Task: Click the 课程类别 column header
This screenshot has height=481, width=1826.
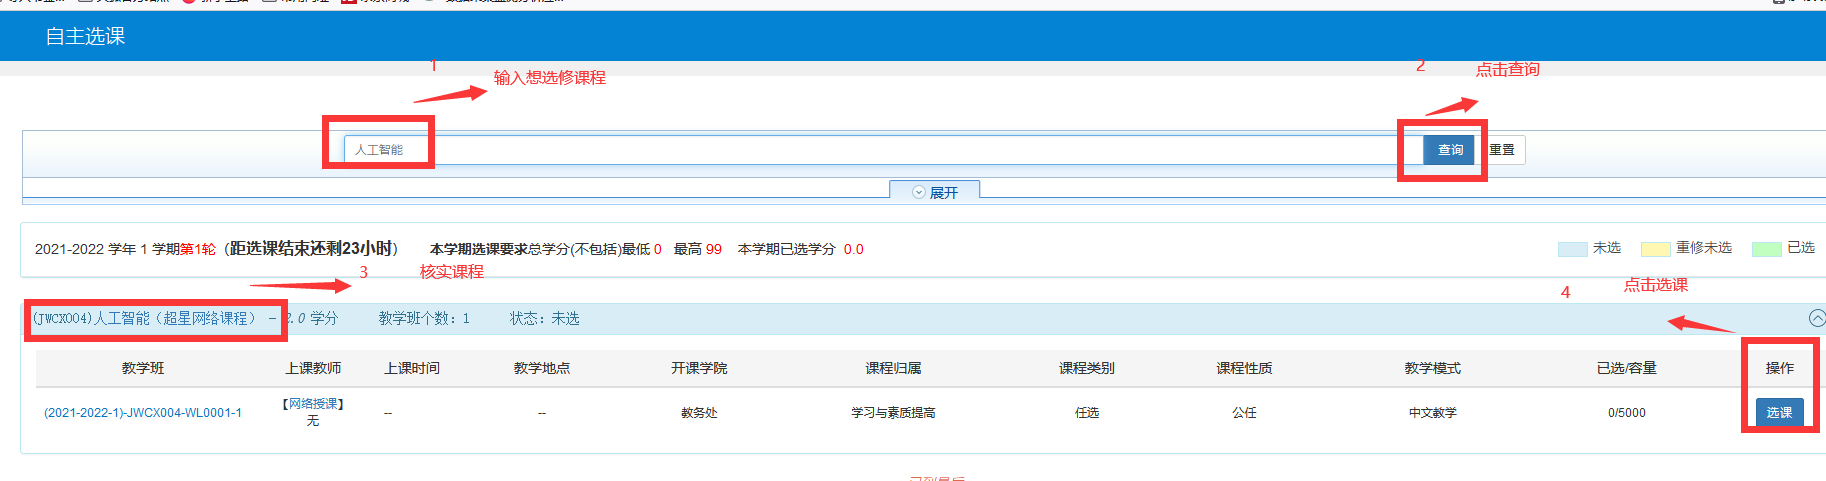Action: (1086, 368)
